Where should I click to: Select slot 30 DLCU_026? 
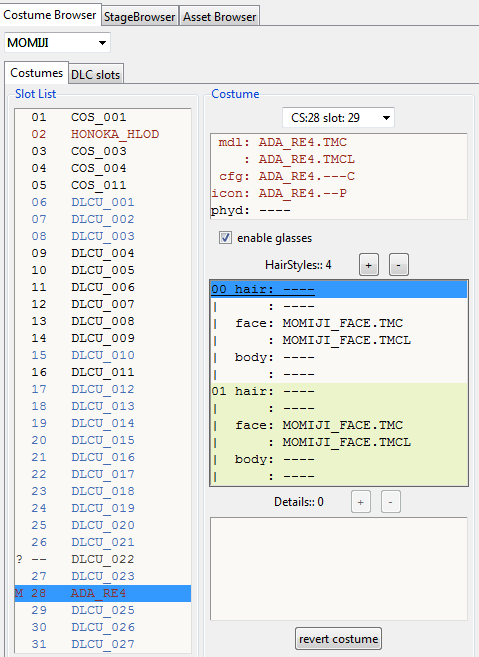click(x=103, y=627)
